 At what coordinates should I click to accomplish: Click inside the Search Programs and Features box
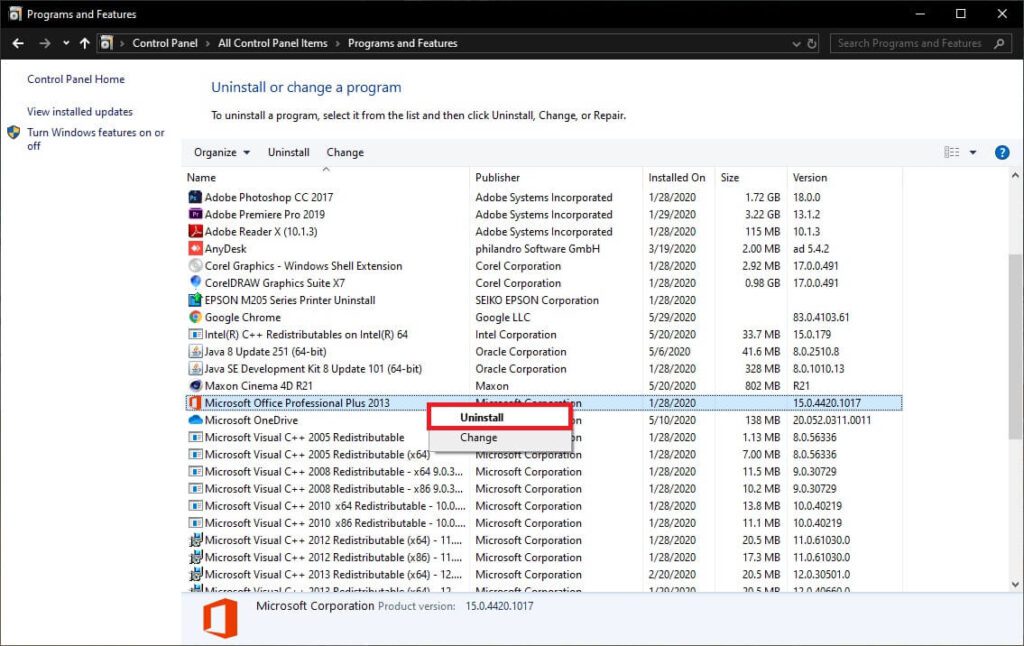coord(916,43)
